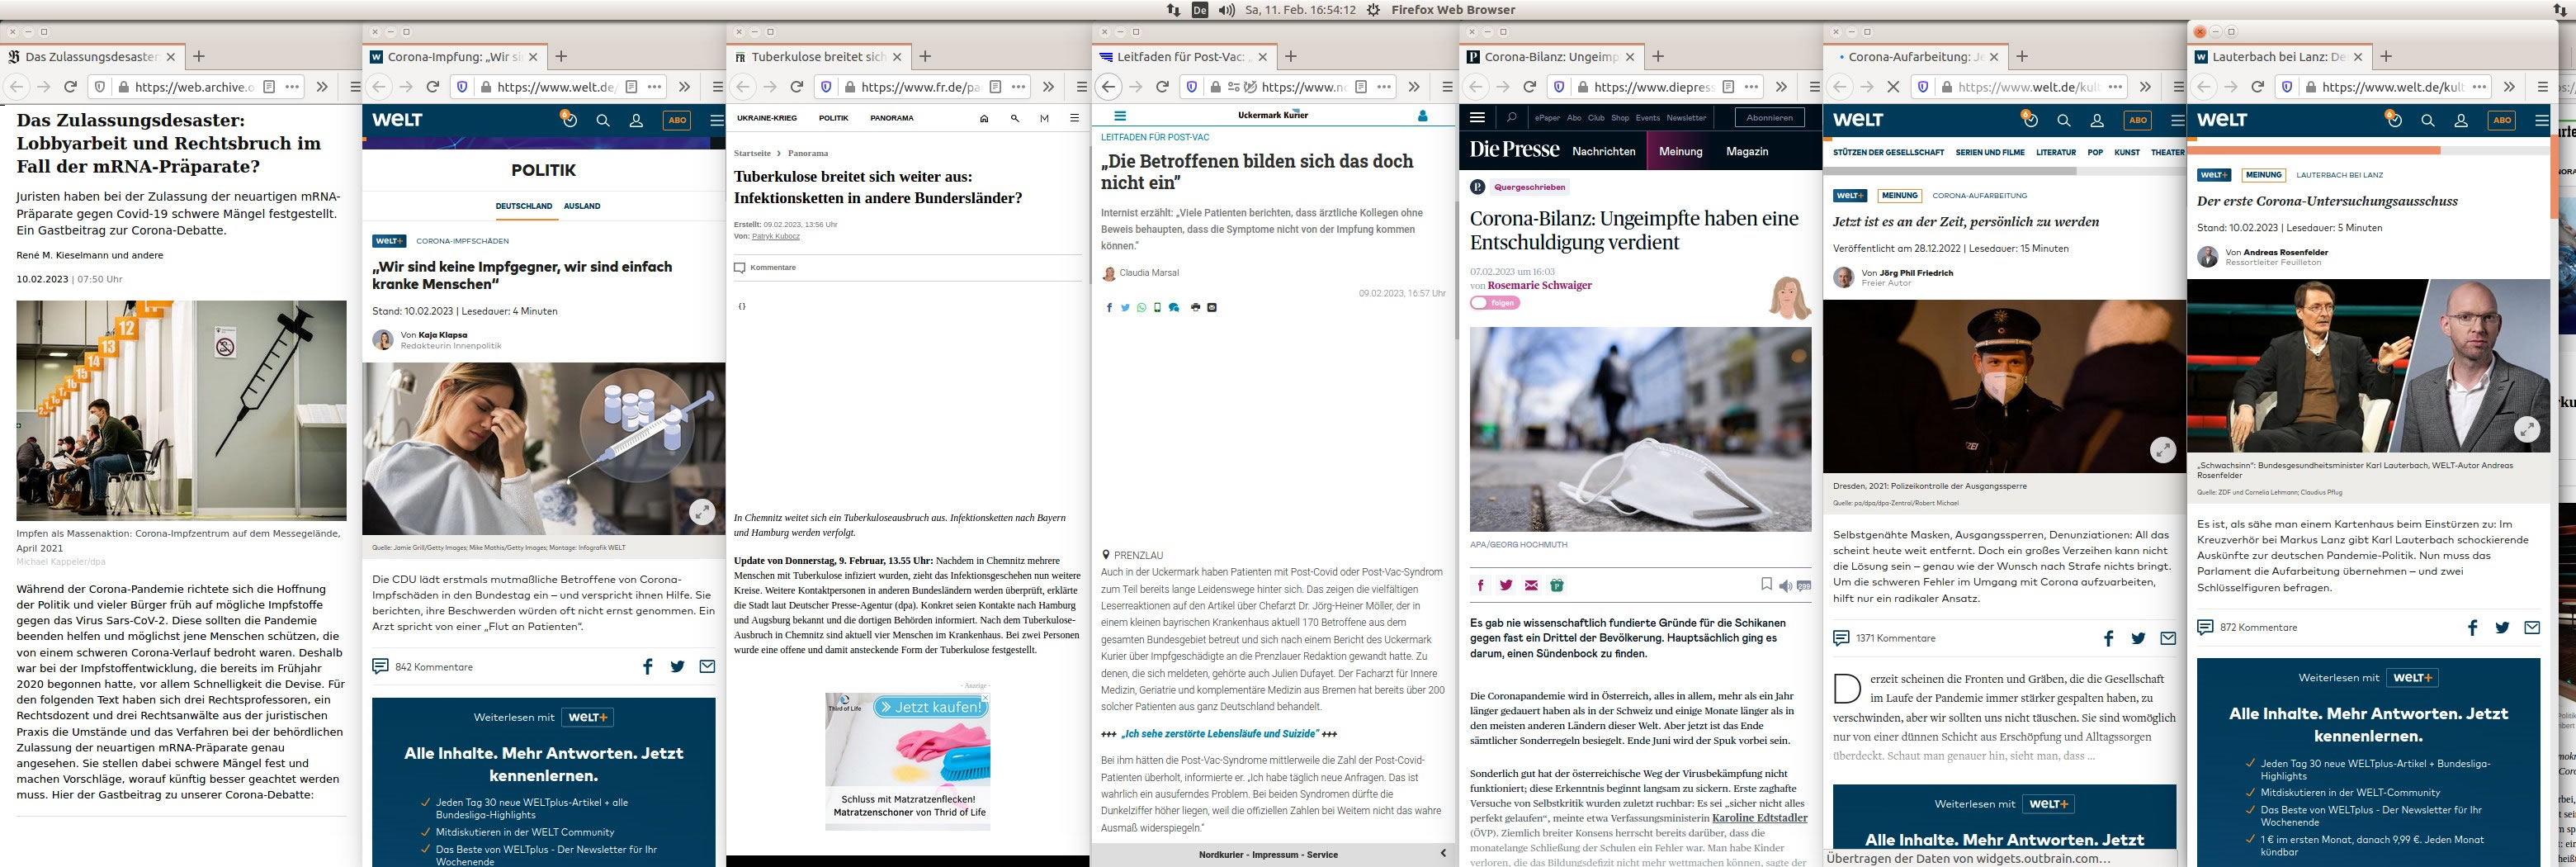
Task: Click Jetzt kaufen in the Thrid of Life ad
Action: tap(929, 707)
